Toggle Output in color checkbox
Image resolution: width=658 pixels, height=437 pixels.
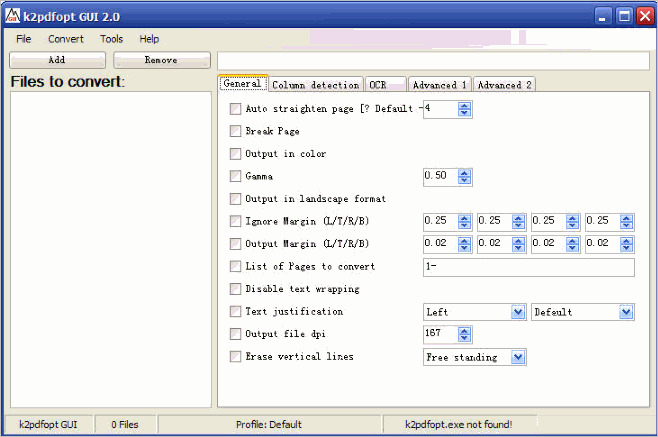[235, 154]
